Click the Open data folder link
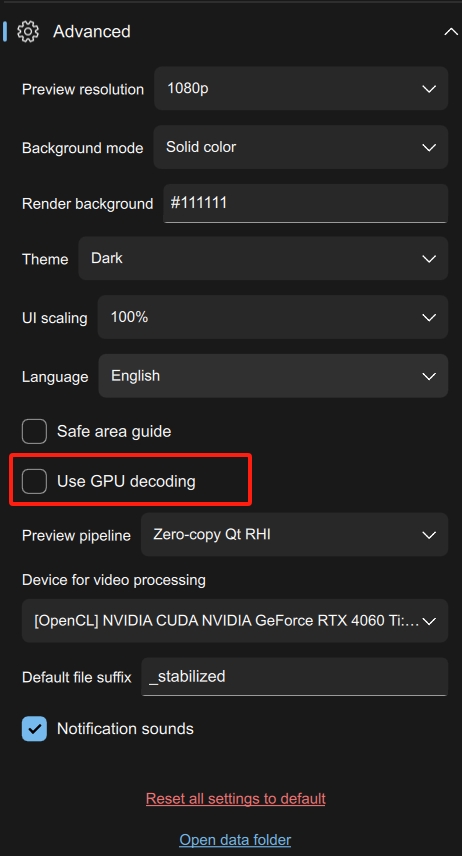 point(235,840)
